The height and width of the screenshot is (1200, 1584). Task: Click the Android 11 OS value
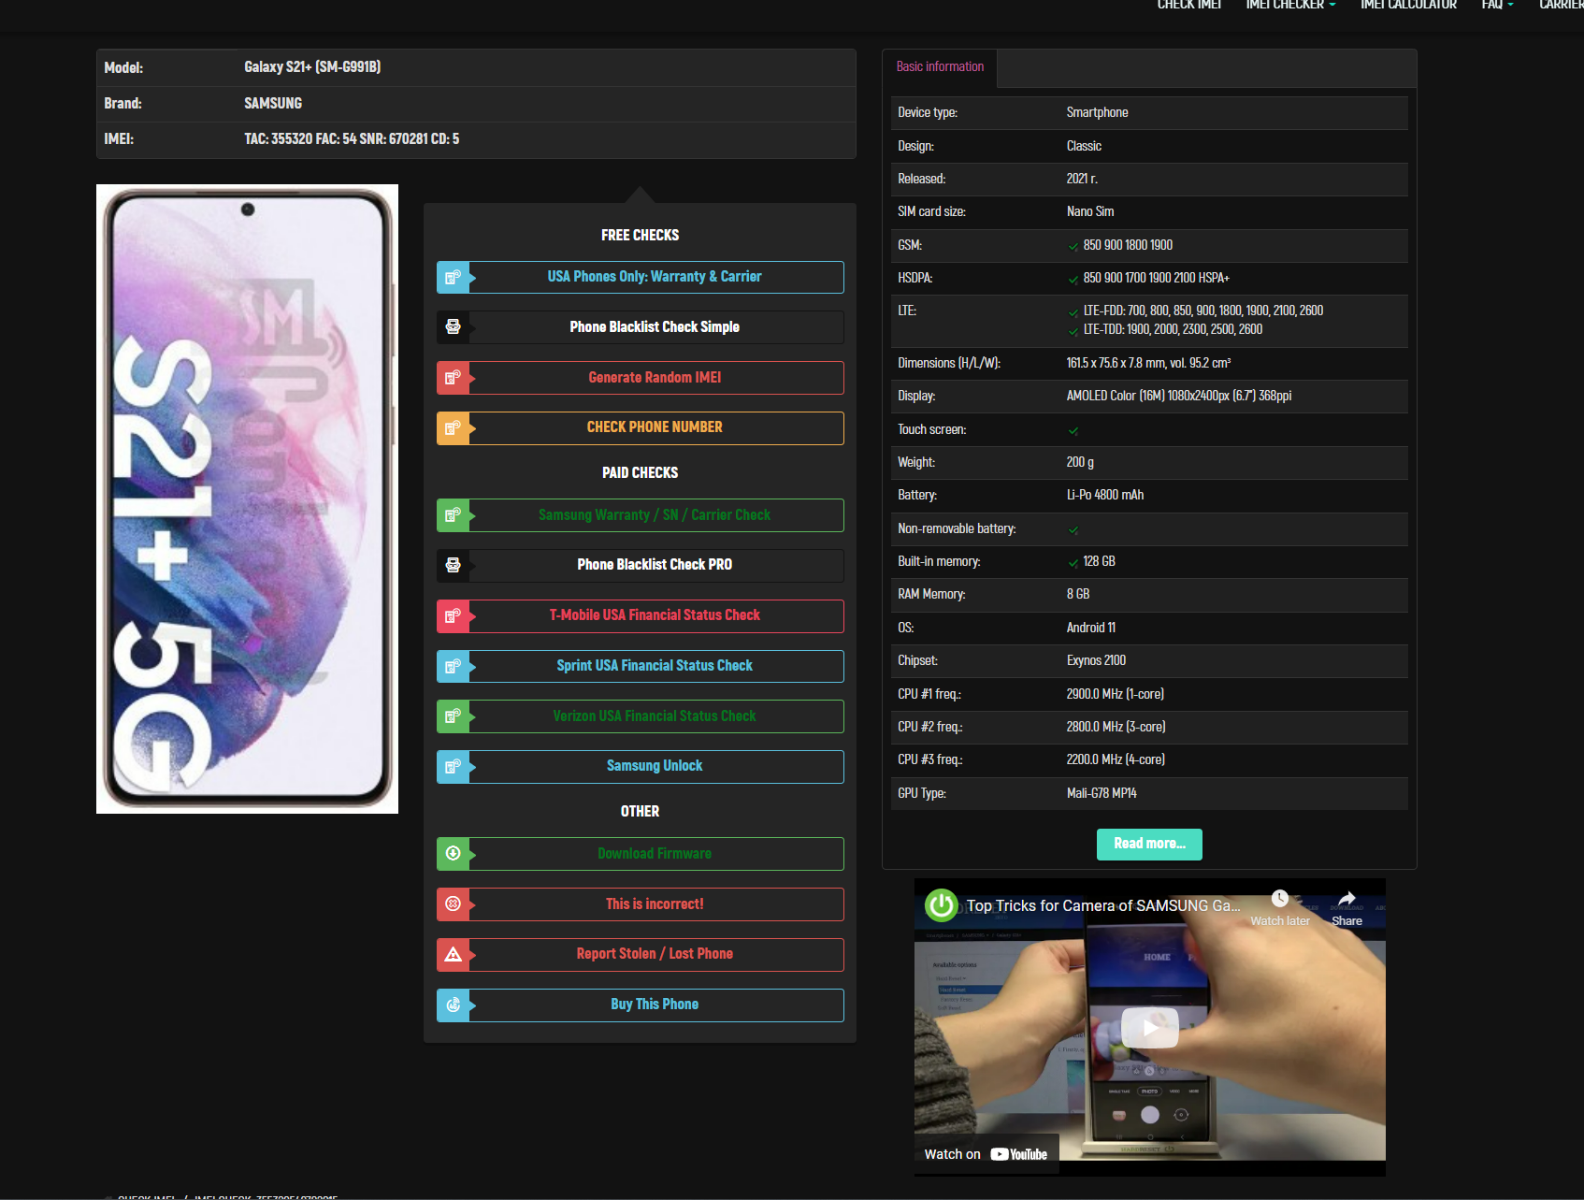1091,628
